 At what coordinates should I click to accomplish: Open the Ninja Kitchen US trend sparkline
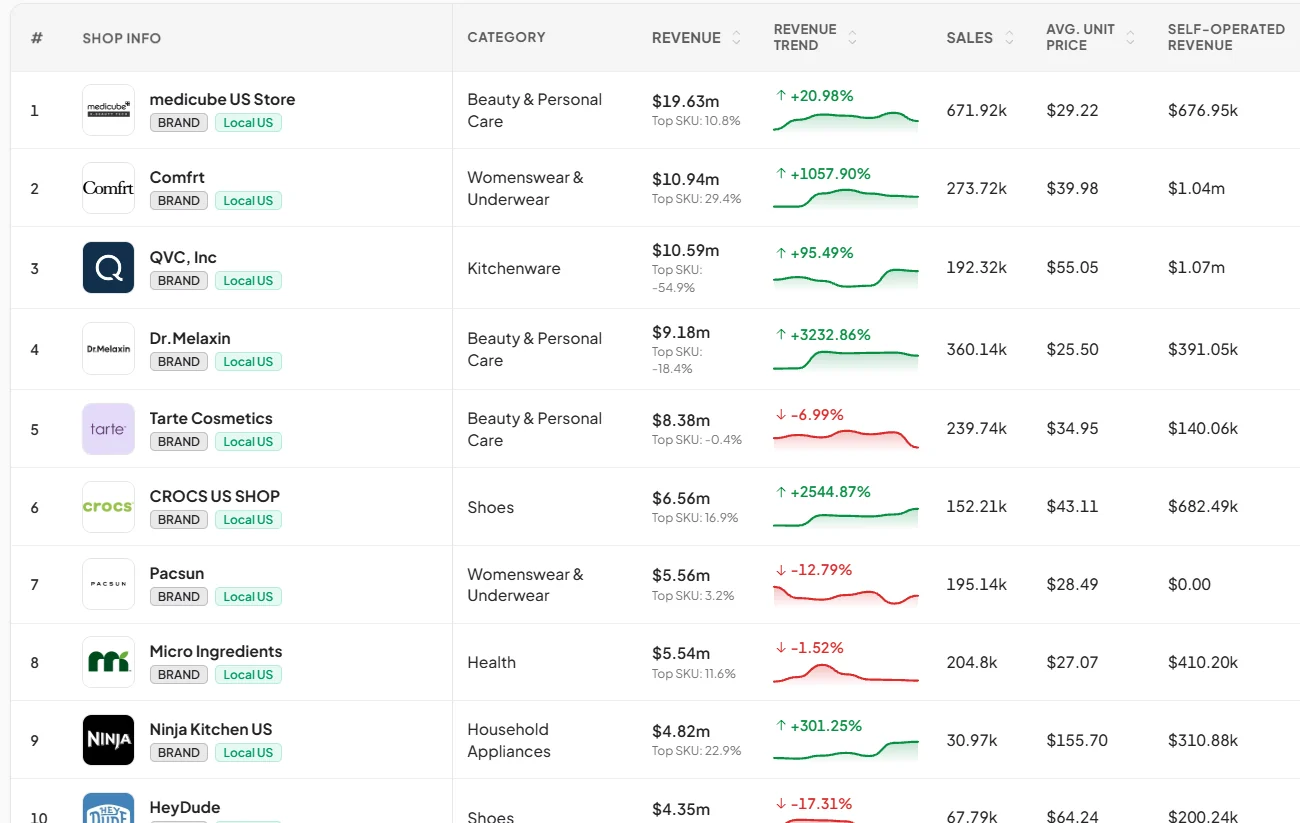tap(846, 749)
